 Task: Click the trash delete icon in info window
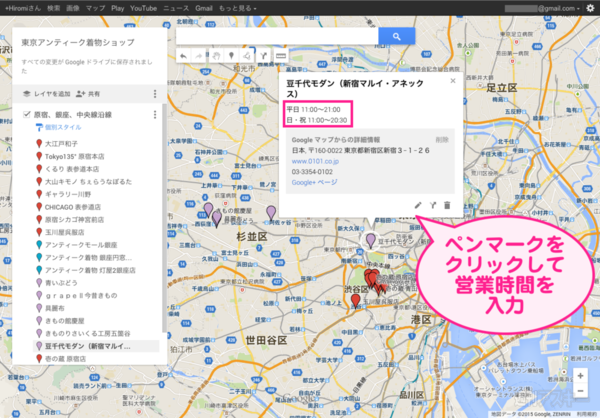[447, 206]
